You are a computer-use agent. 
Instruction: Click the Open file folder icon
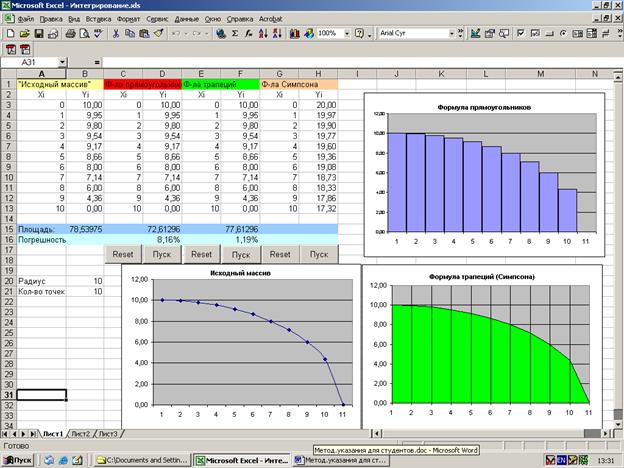tap(26, 33)
